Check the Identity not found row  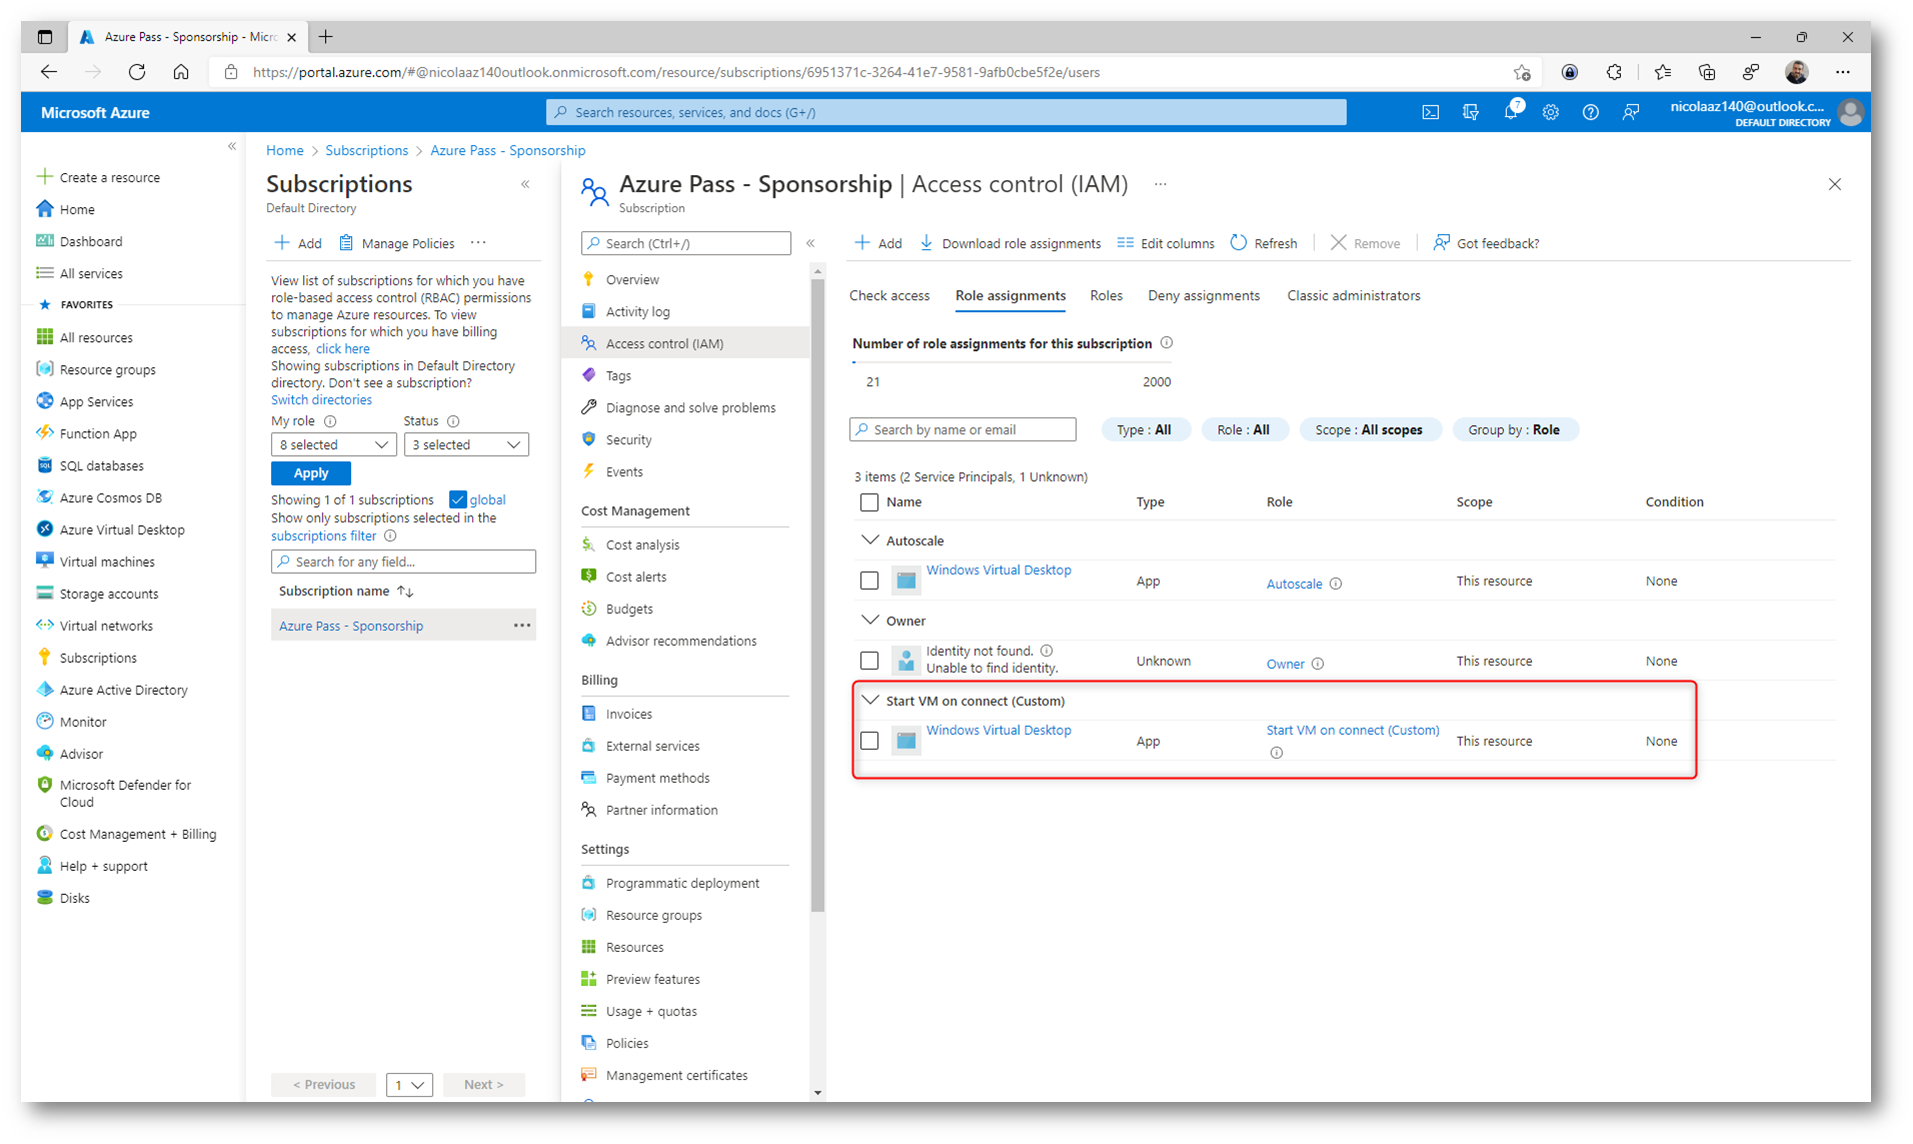click(x=869, y=660)
